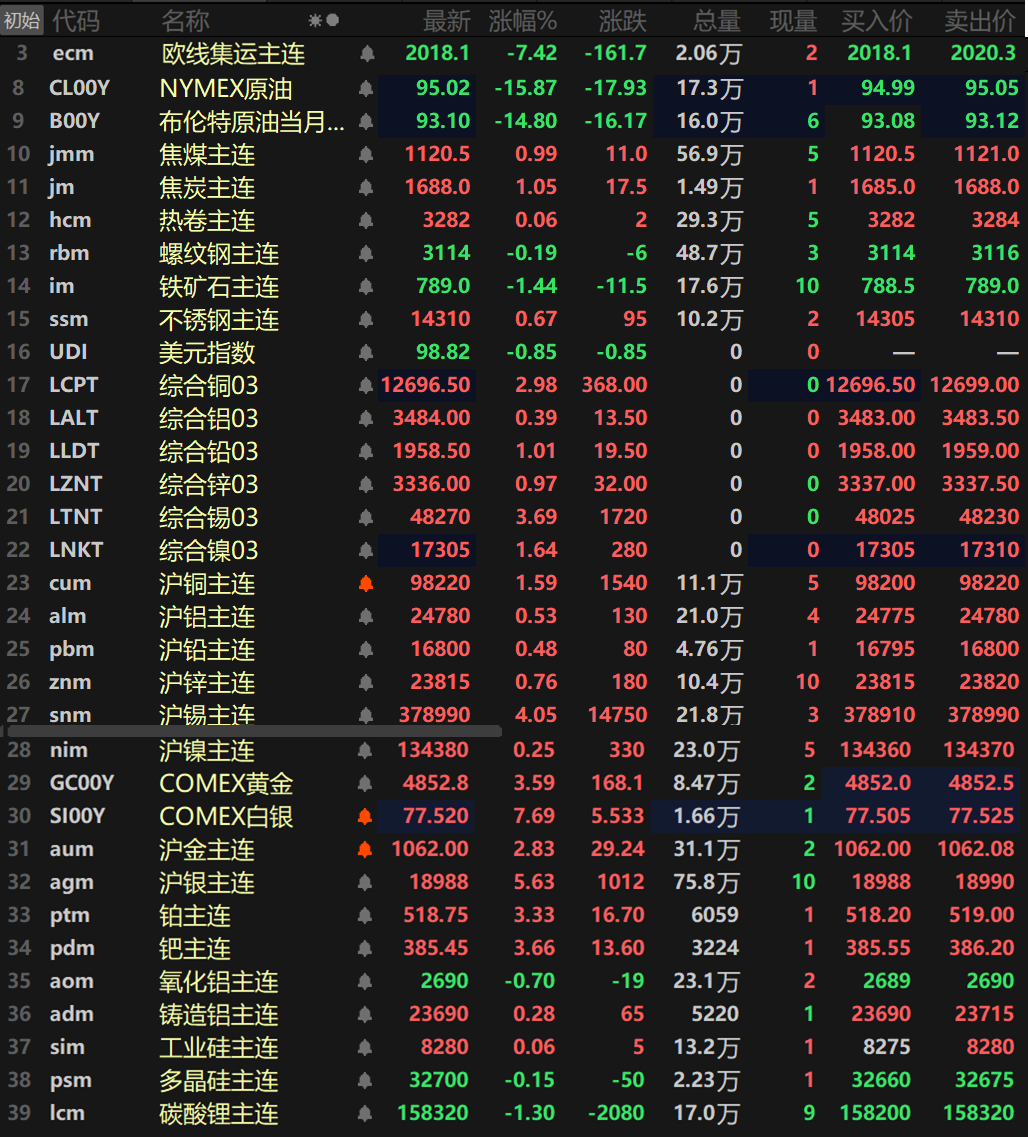Click the asterisk icon in the header row
The width and height of the screenshot is (1028, 1137).
coord(317,19)
